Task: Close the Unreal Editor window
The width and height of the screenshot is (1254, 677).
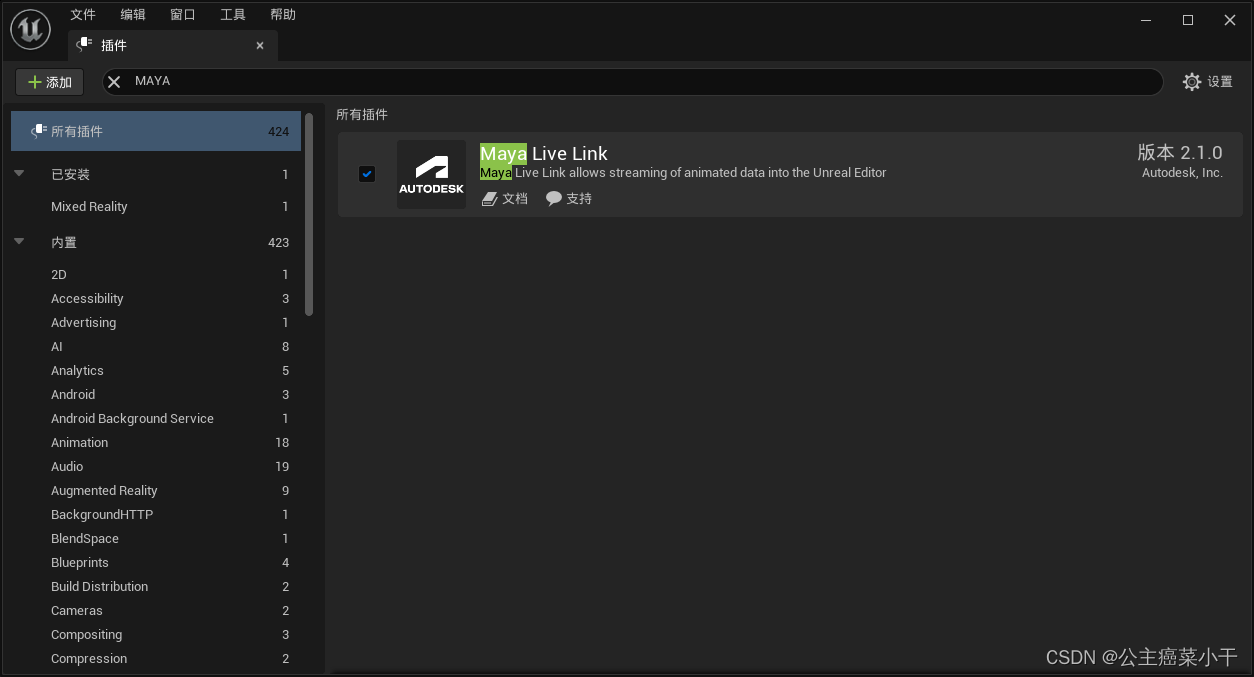Action: pyautogui.click(x=1230, y=20)
